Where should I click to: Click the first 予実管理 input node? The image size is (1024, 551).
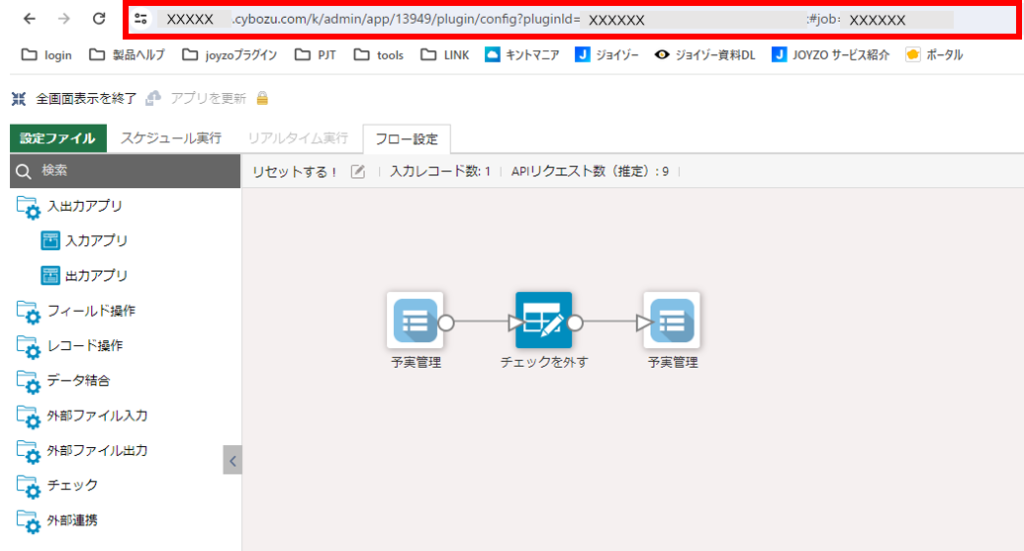(x=415, y=320)
